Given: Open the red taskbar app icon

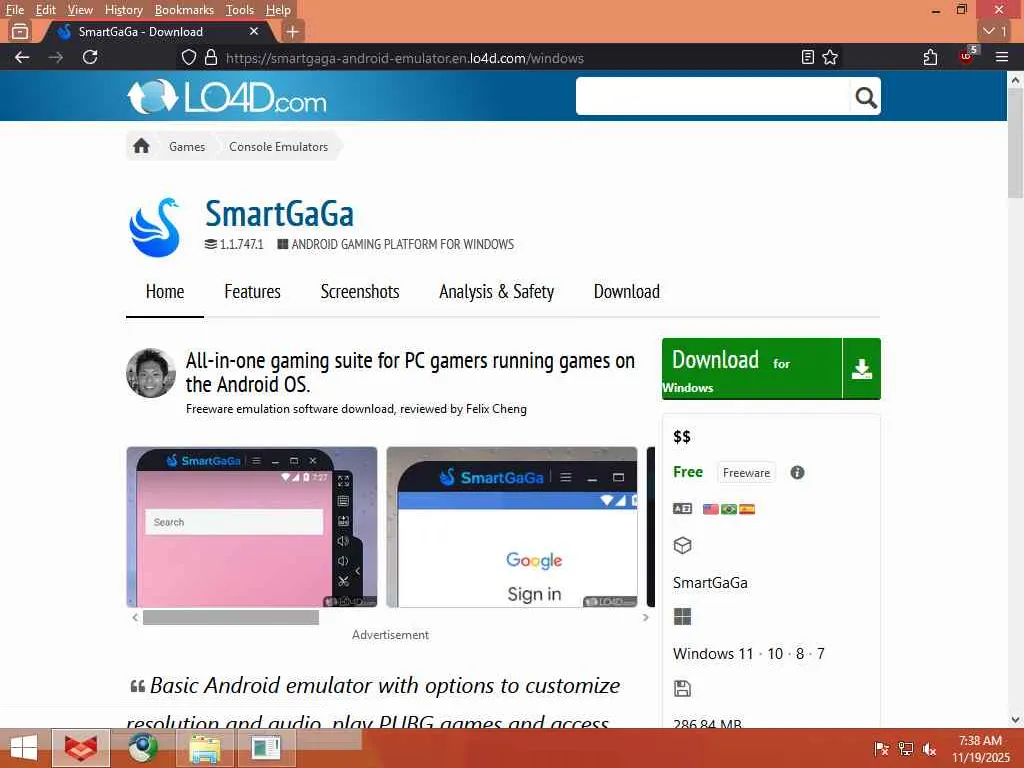Looking at the screenshot, I should click(81, 748).
